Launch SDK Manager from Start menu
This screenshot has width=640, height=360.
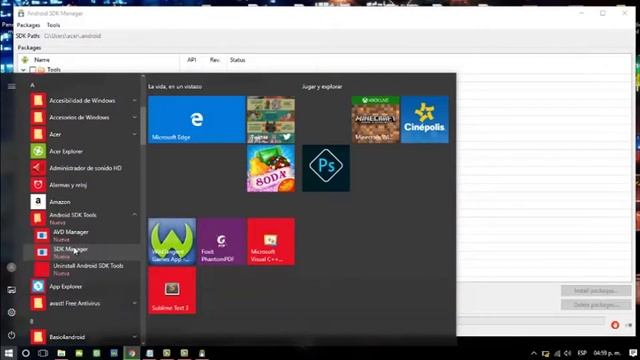82,252
